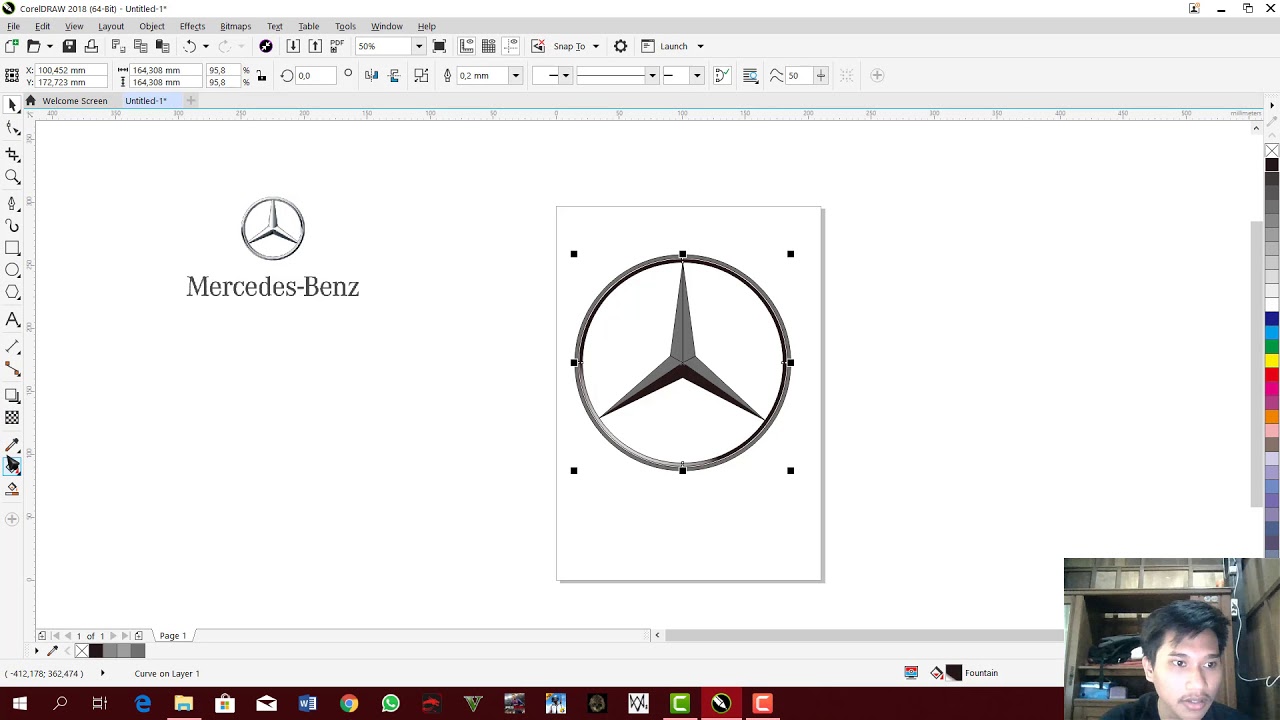This screenshot has width=1280, height=720.
Task: Publish the document to PDF
Action: pyautogui.click(x=337, y=46)
